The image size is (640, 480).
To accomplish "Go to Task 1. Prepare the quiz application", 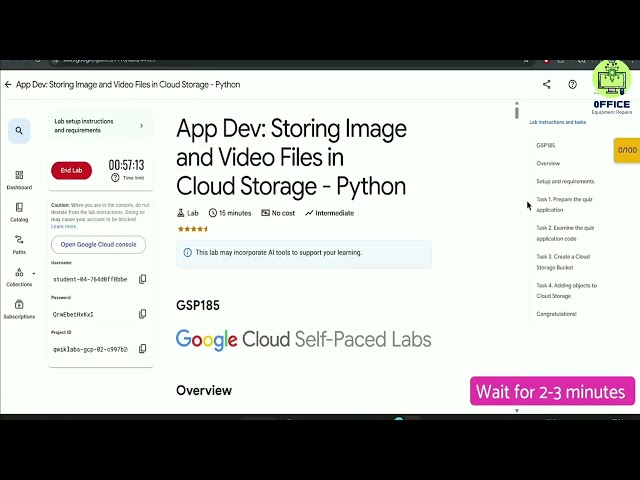I will pyautogui.click(x=564, y=204).
